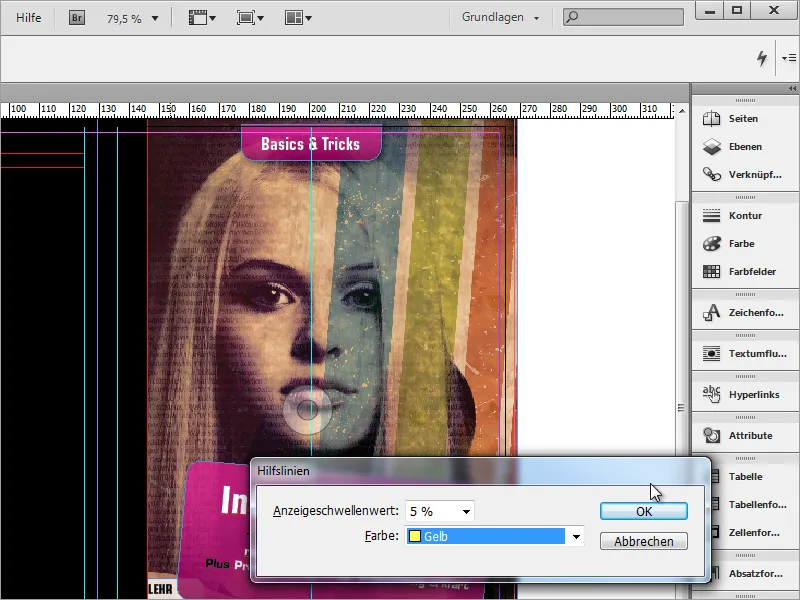Click the quick apply lightning icon
The height and width of the screenshot is (600, 800).
click(x=762, y=58)
